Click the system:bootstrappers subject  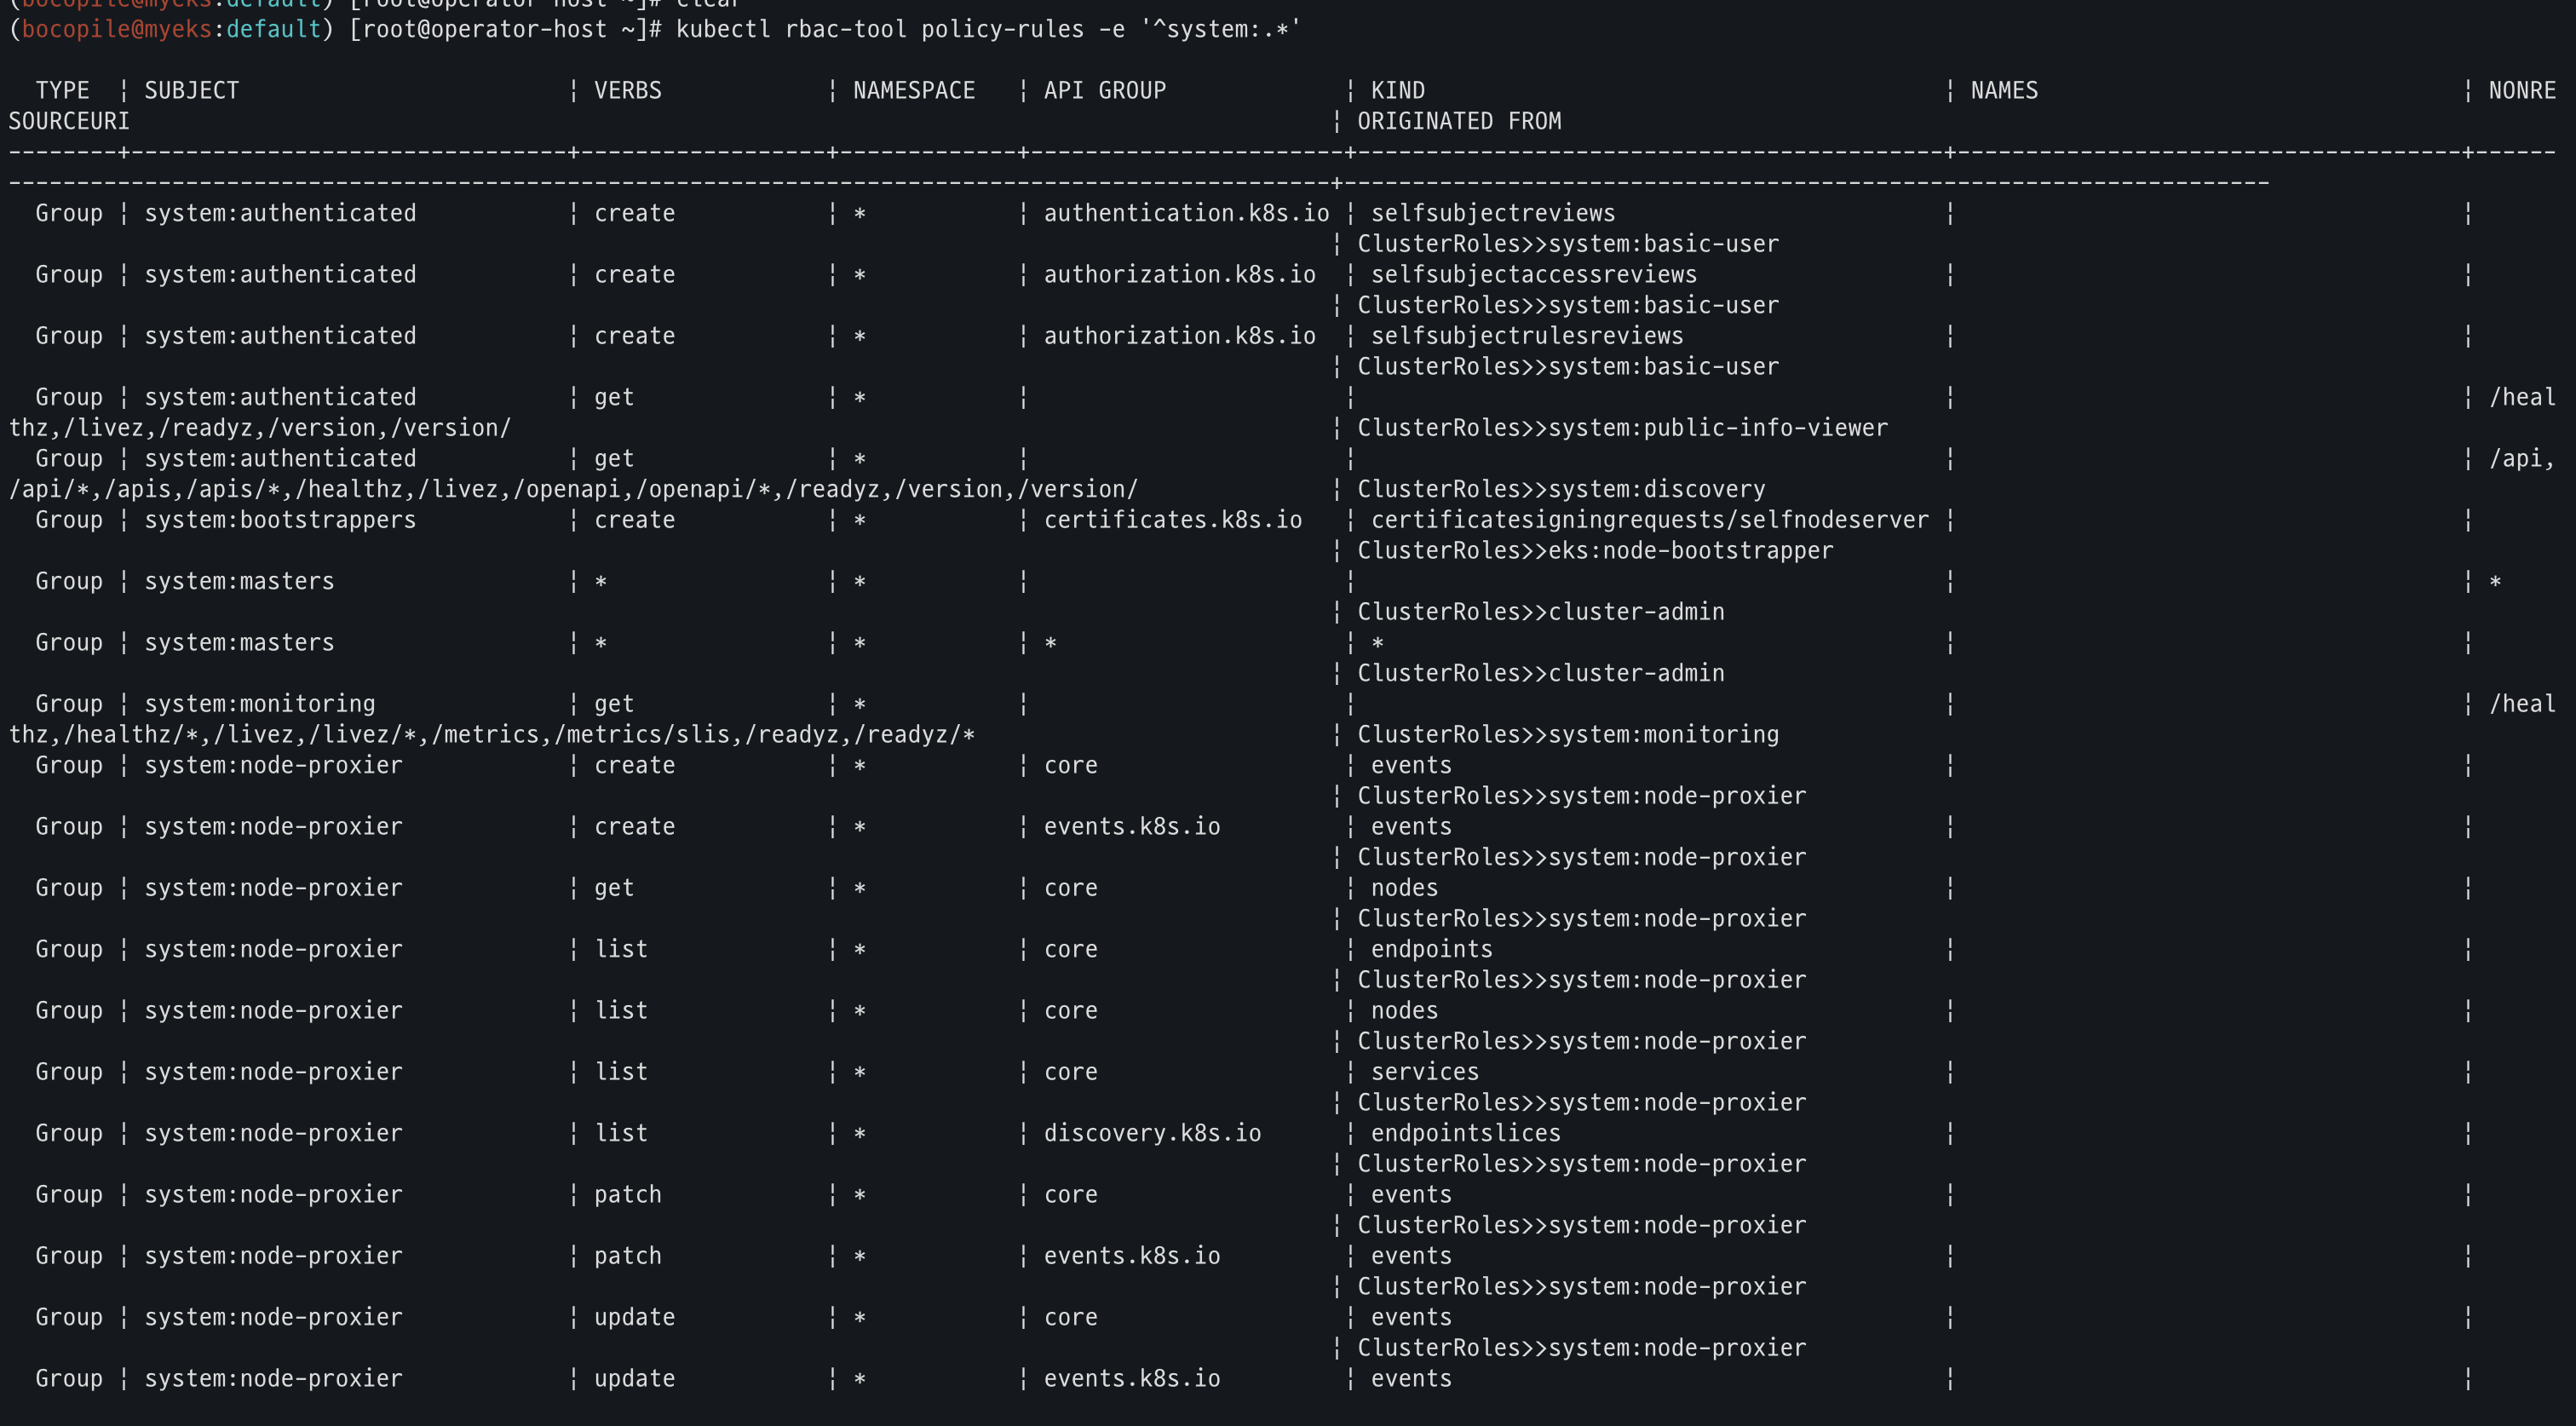[280, 520]
